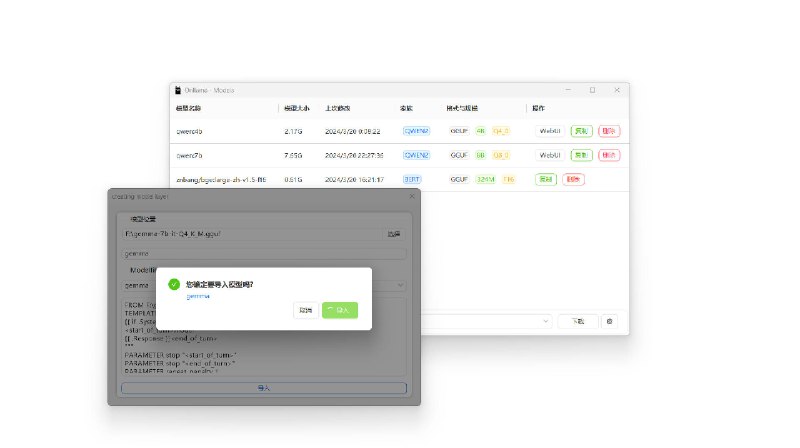800x448 pixels.
Task: Click the BERT family tag in the third row
Action: (x=411, y=179)
